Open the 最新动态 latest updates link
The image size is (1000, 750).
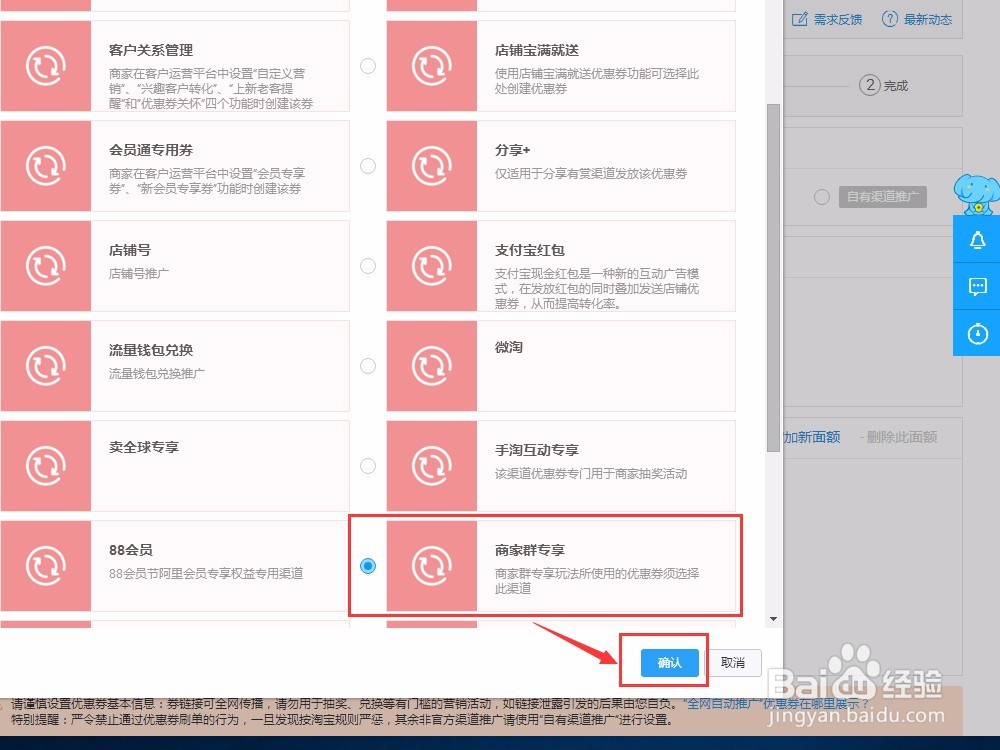[x=916, y=18]
